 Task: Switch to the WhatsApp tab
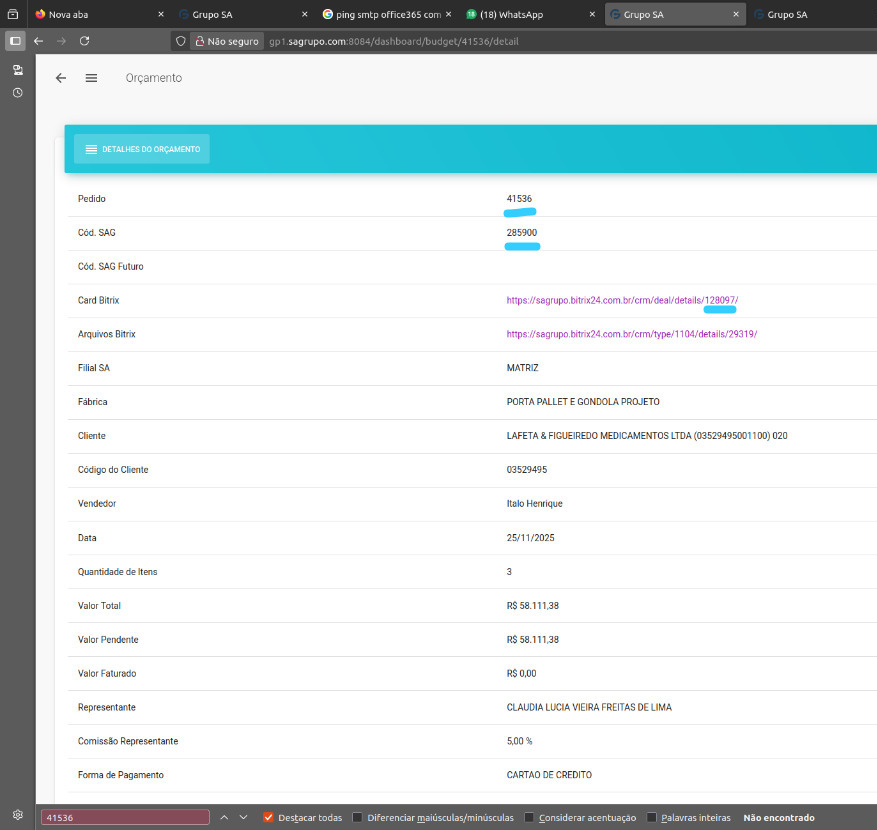pyautogui.click(x=520, y=15)
